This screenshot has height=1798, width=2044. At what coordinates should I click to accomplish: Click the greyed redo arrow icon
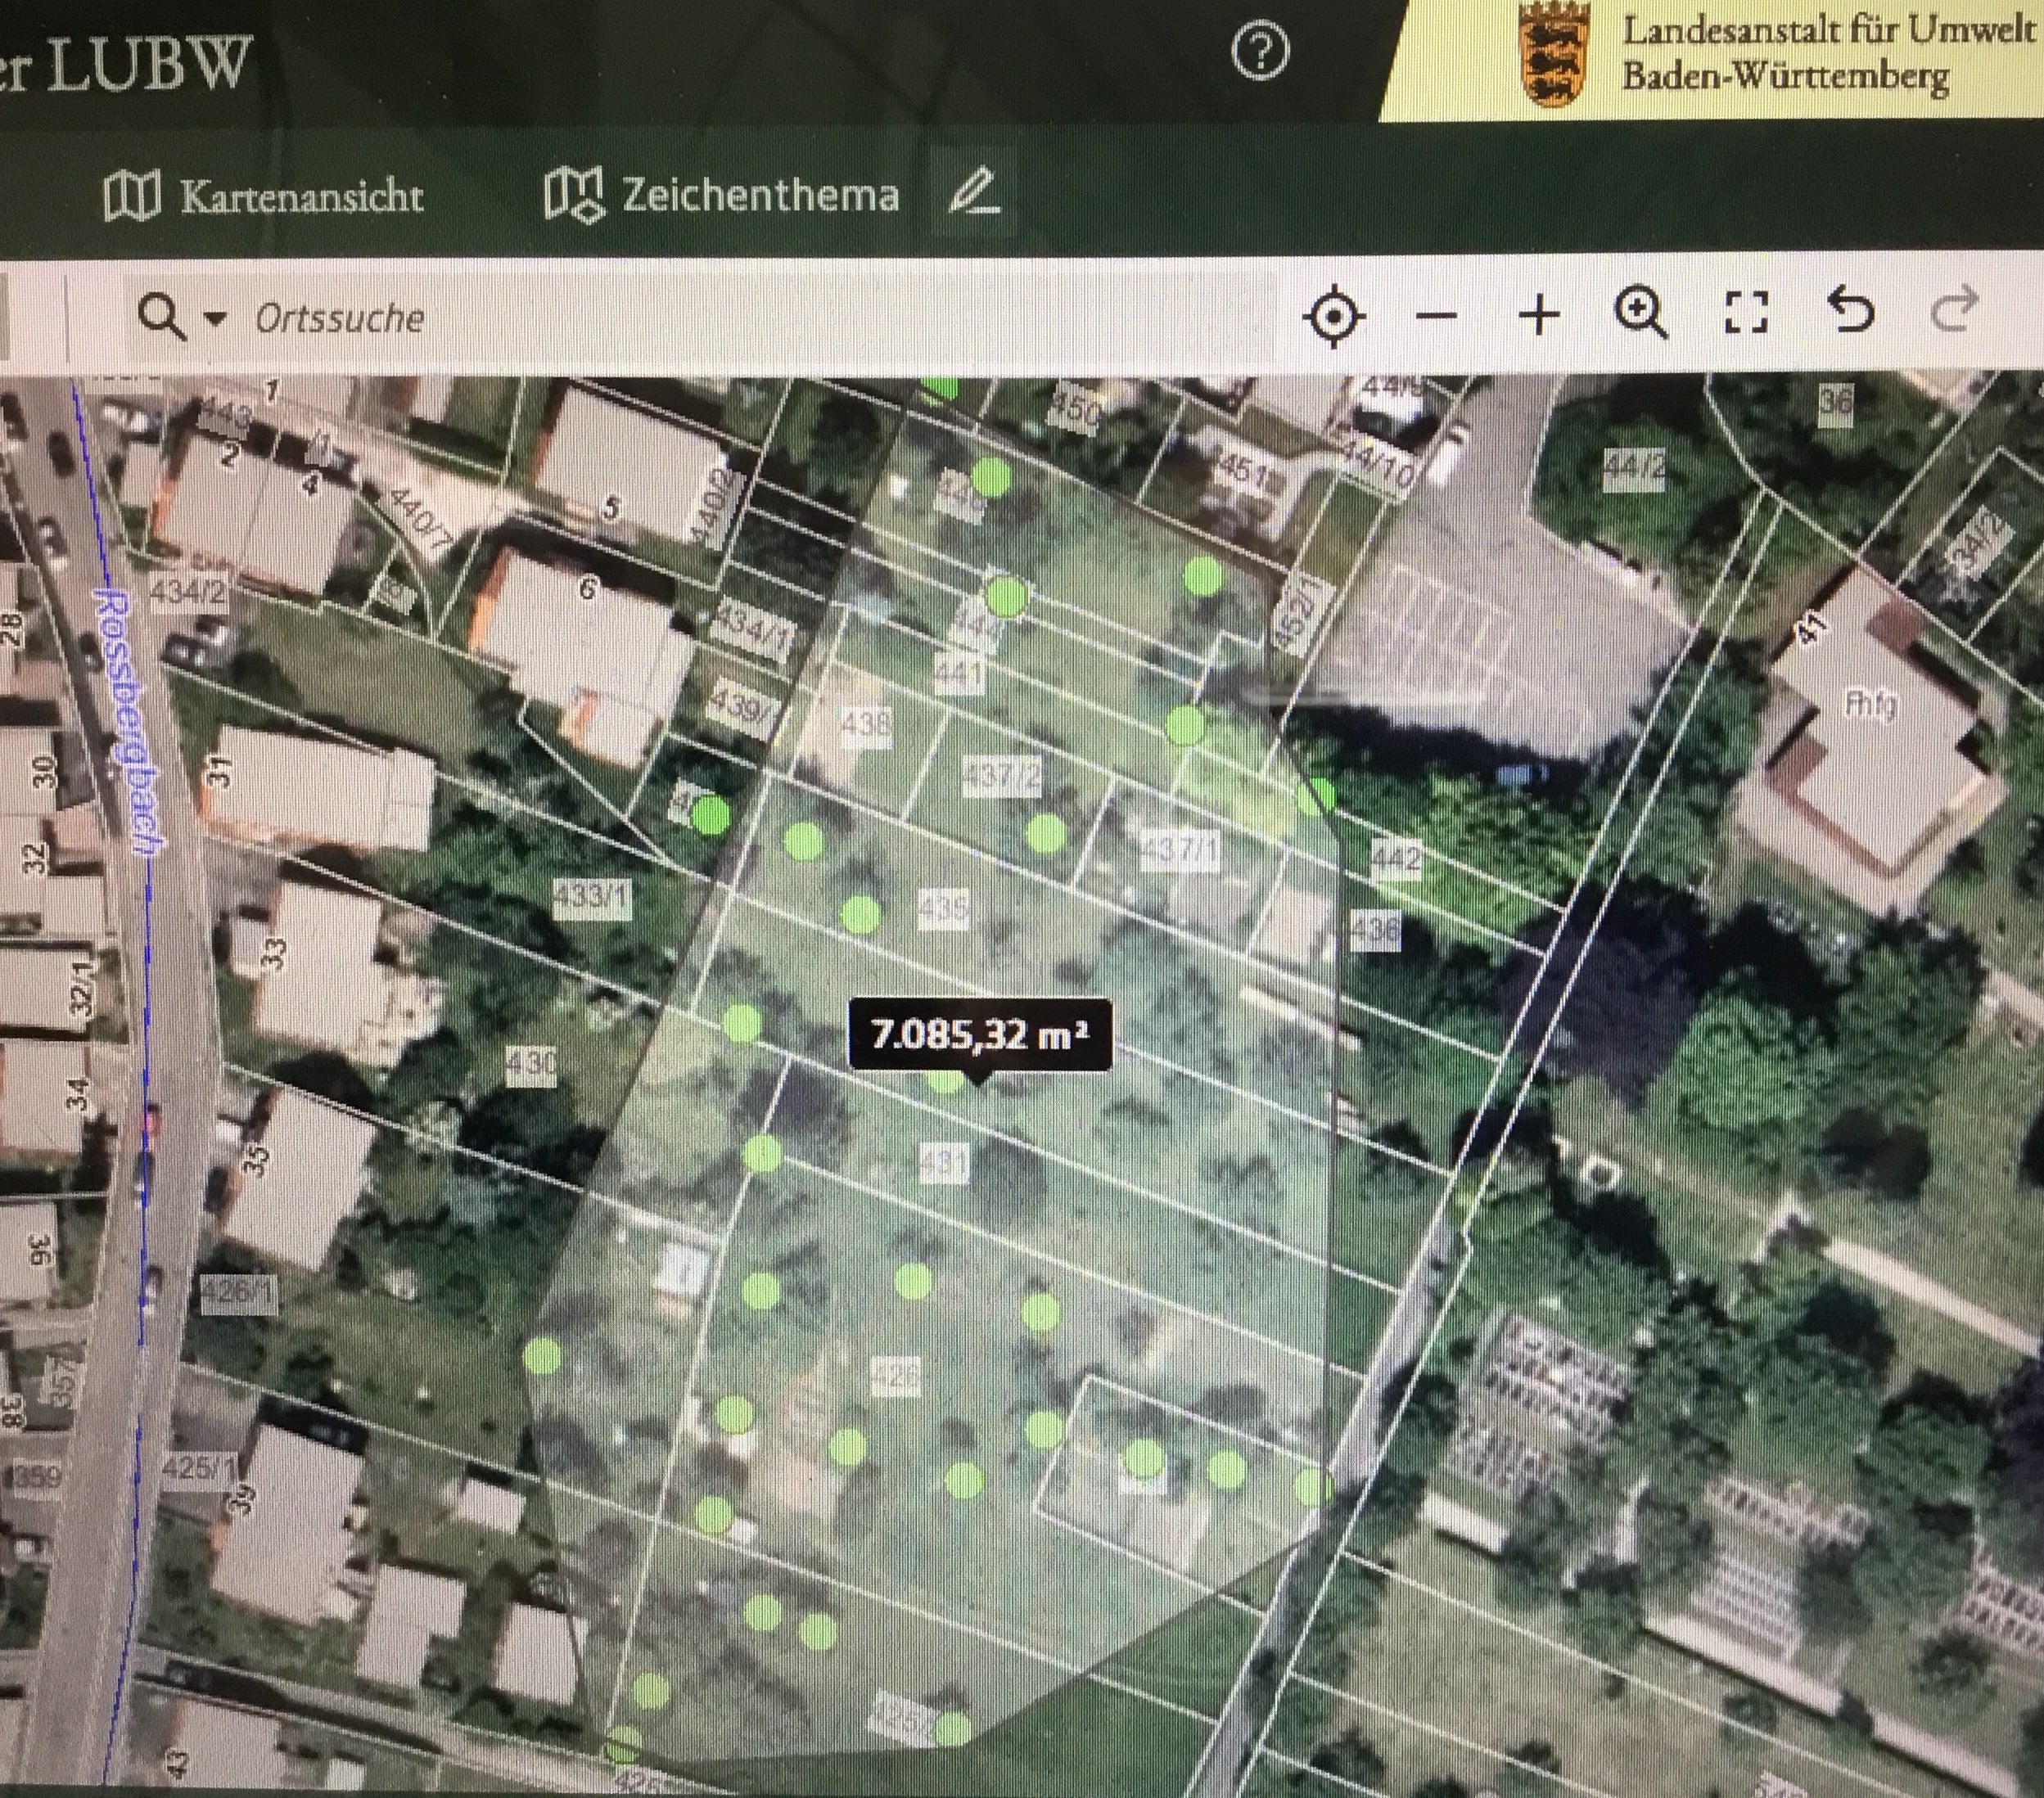tap(1954, 308)
